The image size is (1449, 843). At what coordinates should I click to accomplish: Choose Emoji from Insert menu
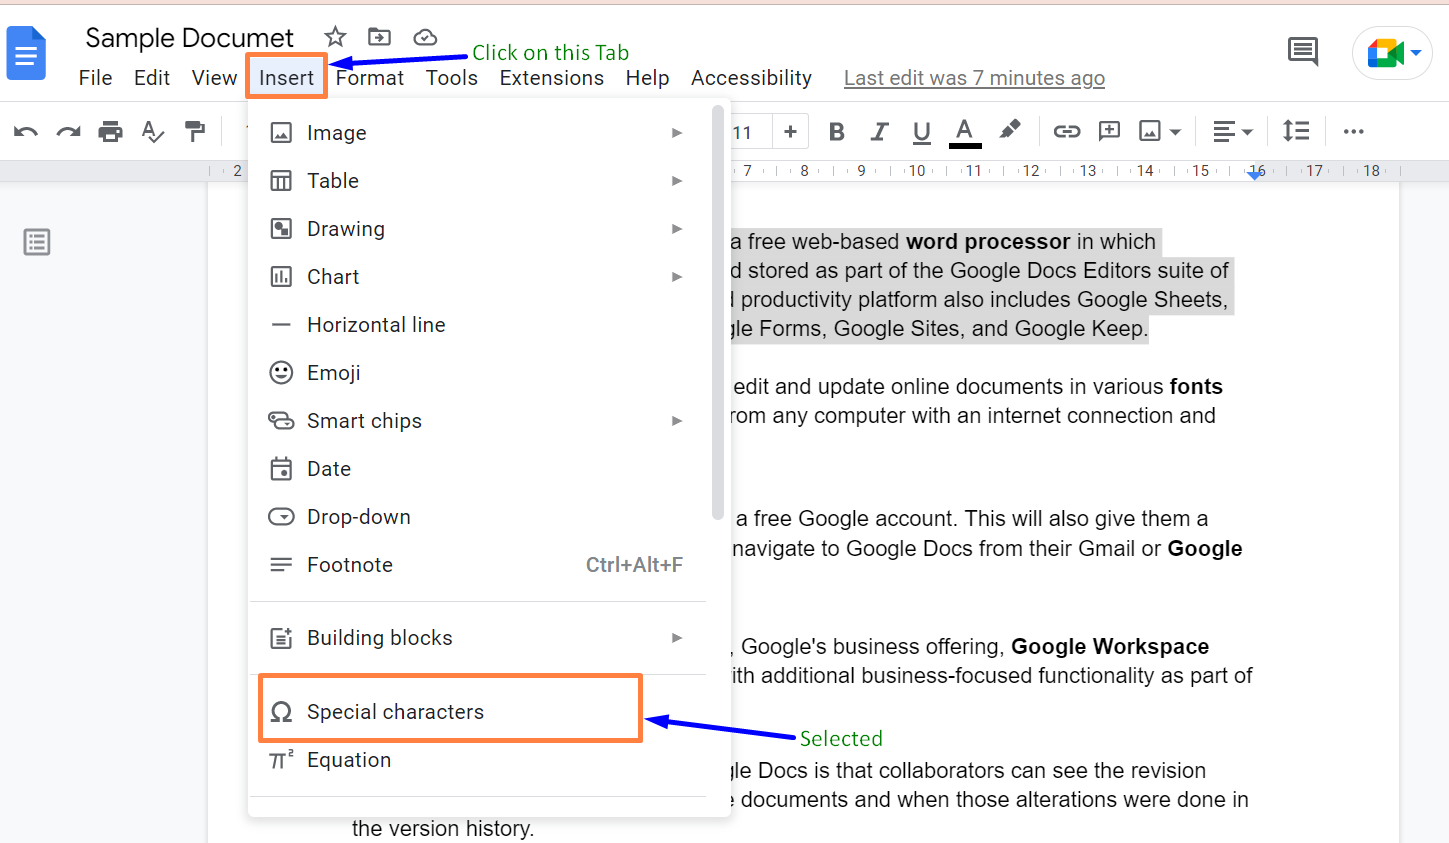pos(478,373)
